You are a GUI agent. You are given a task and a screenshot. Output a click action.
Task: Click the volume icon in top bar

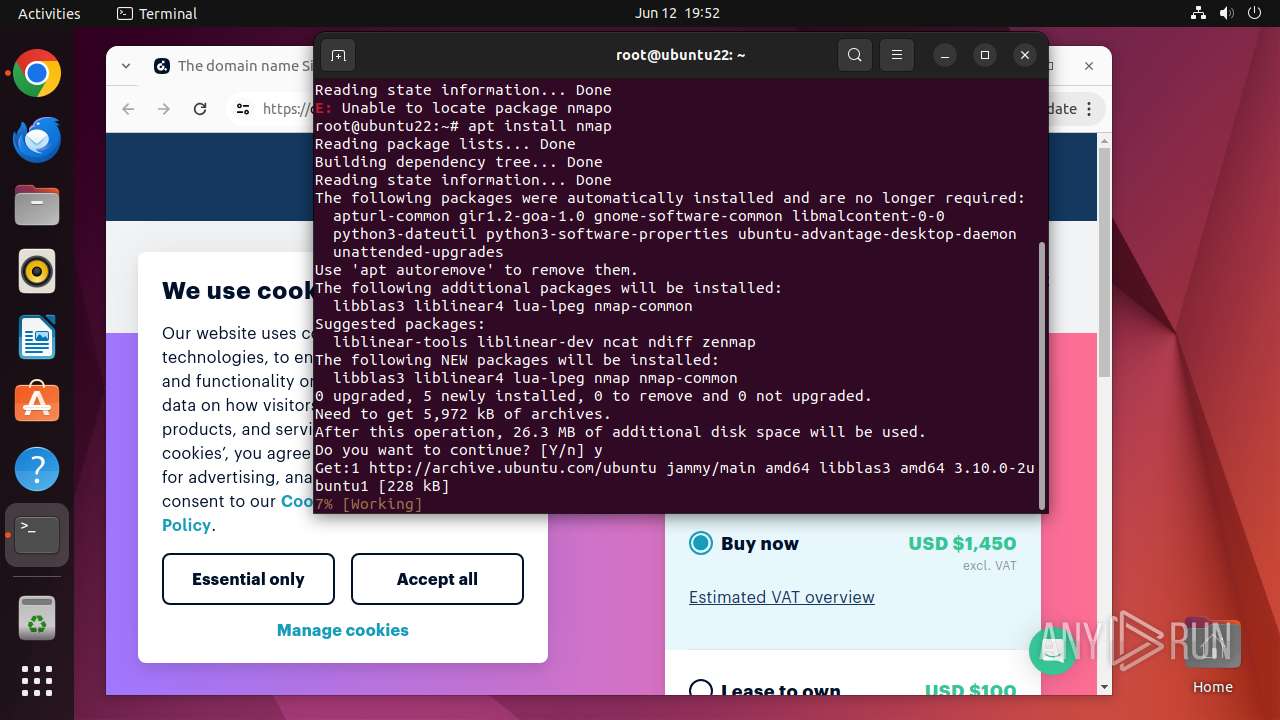1227,13
